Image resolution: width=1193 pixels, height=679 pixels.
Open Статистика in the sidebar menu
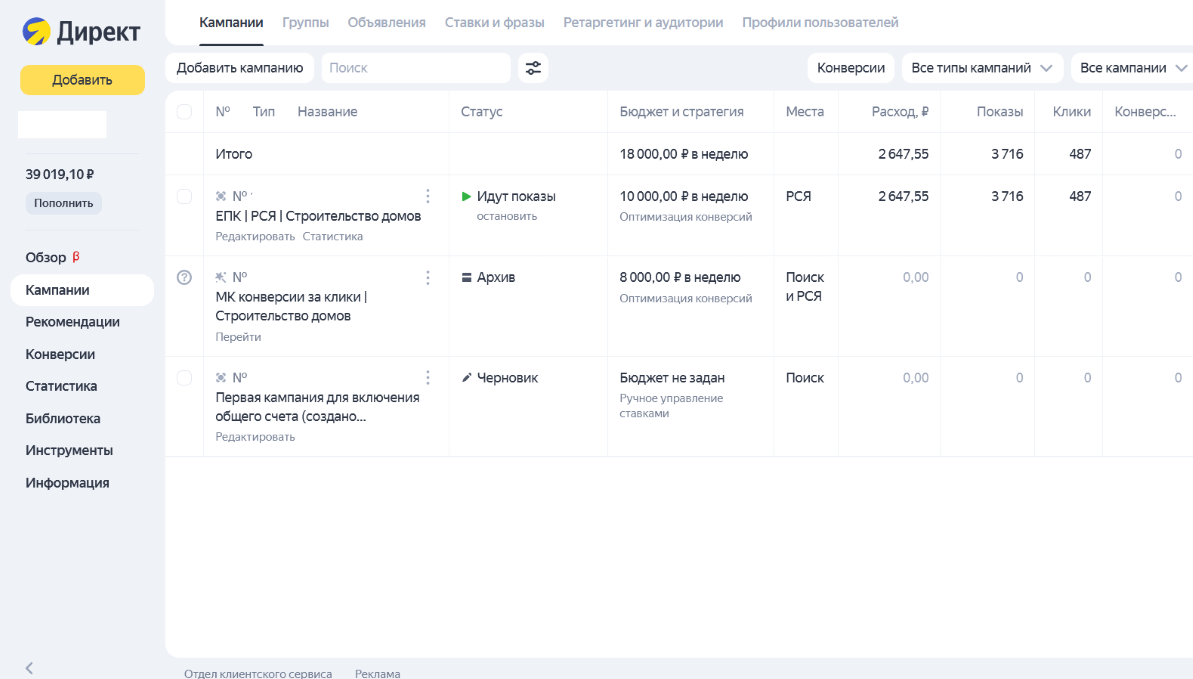point(61,386)
